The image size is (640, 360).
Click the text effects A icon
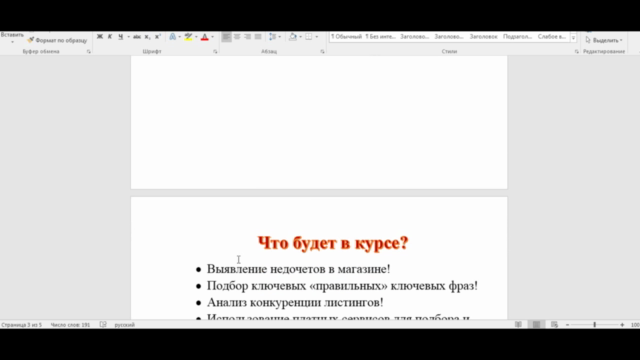[x=173, y=37]
